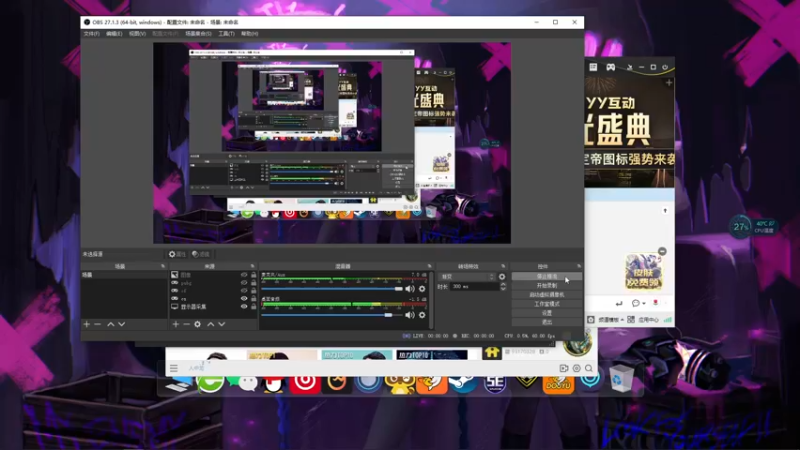Viewport: 800px width, 450px height.
Task: Click the 退出 button in controls
Action: point(546,322)
